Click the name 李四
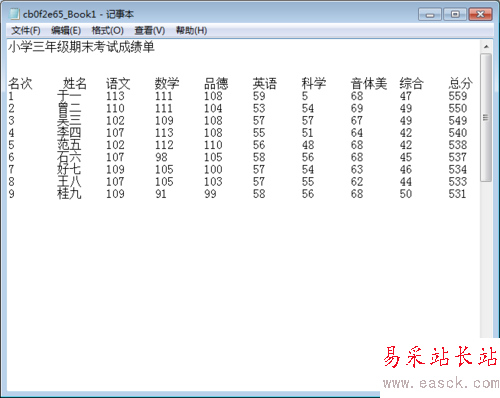Screen dimensions: 500x398 (x=69, y=133)
